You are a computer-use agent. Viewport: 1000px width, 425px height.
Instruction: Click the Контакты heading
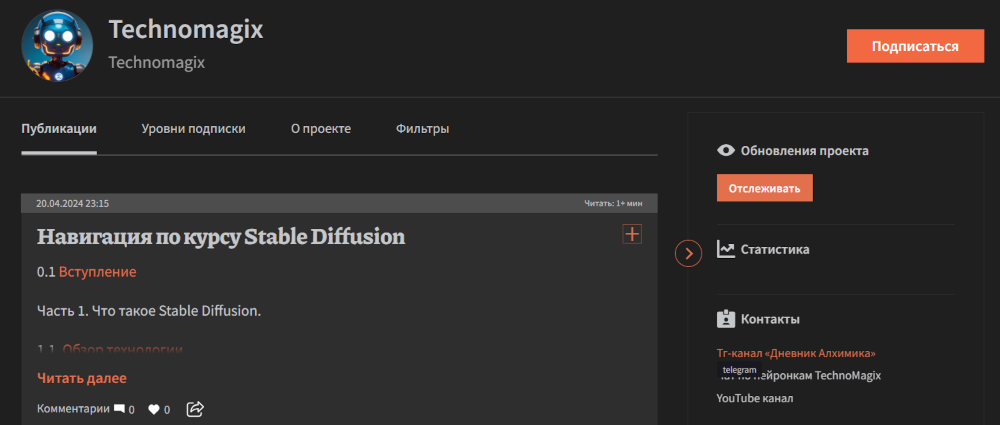[x=770, y=320]
